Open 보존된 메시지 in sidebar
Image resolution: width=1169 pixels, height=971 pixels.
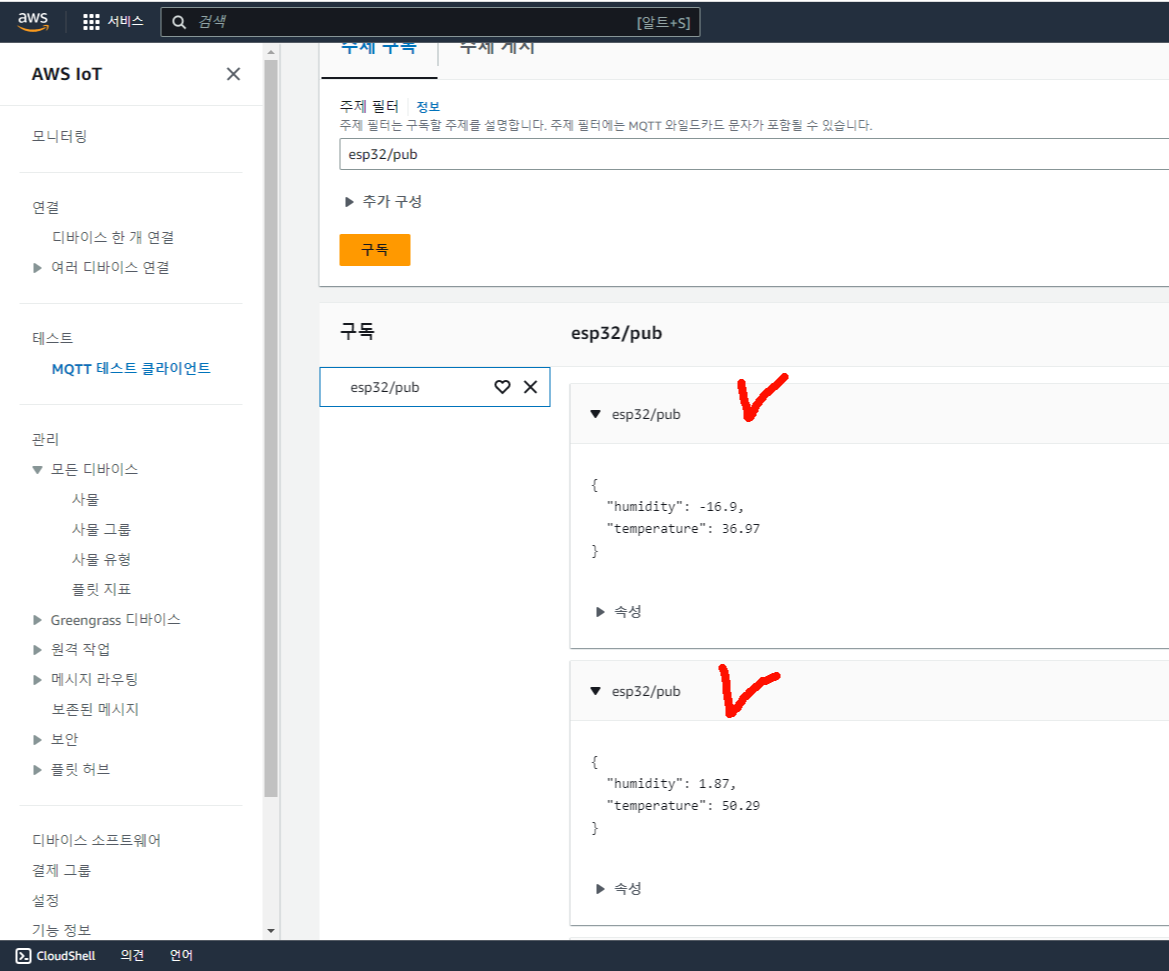click(95, 709)
